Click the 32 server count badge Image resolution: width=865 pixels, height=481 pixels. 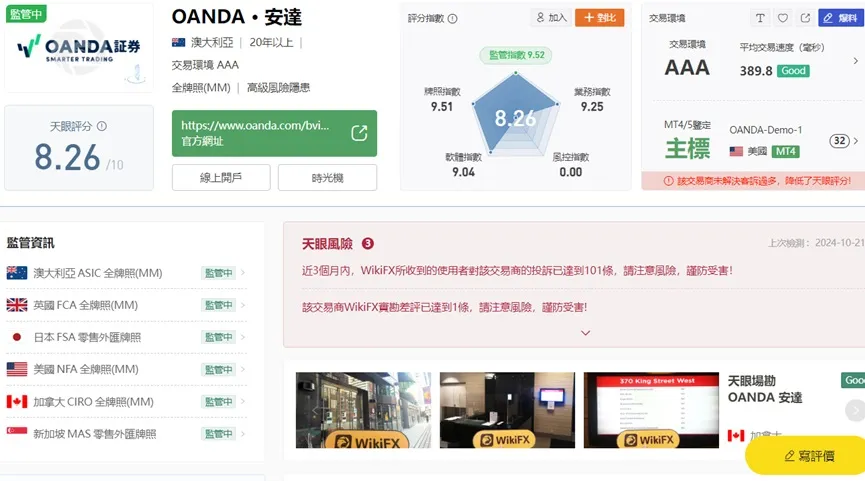[x=839, y=141]
